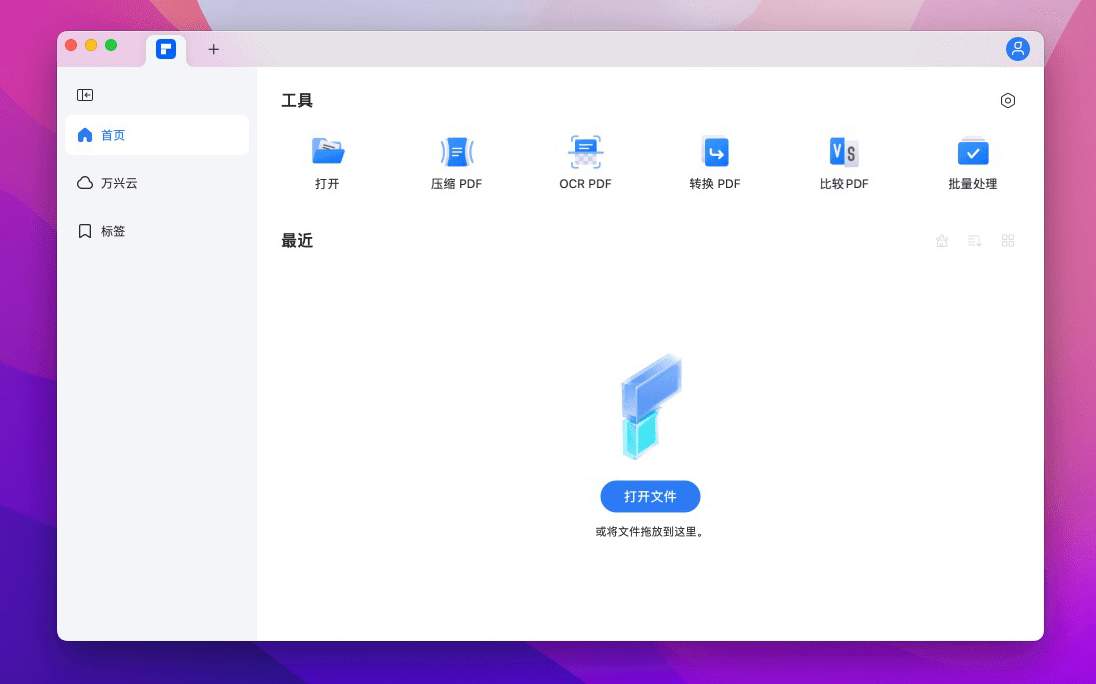Add a new tab with the plus button

click(x=213, y=49)
